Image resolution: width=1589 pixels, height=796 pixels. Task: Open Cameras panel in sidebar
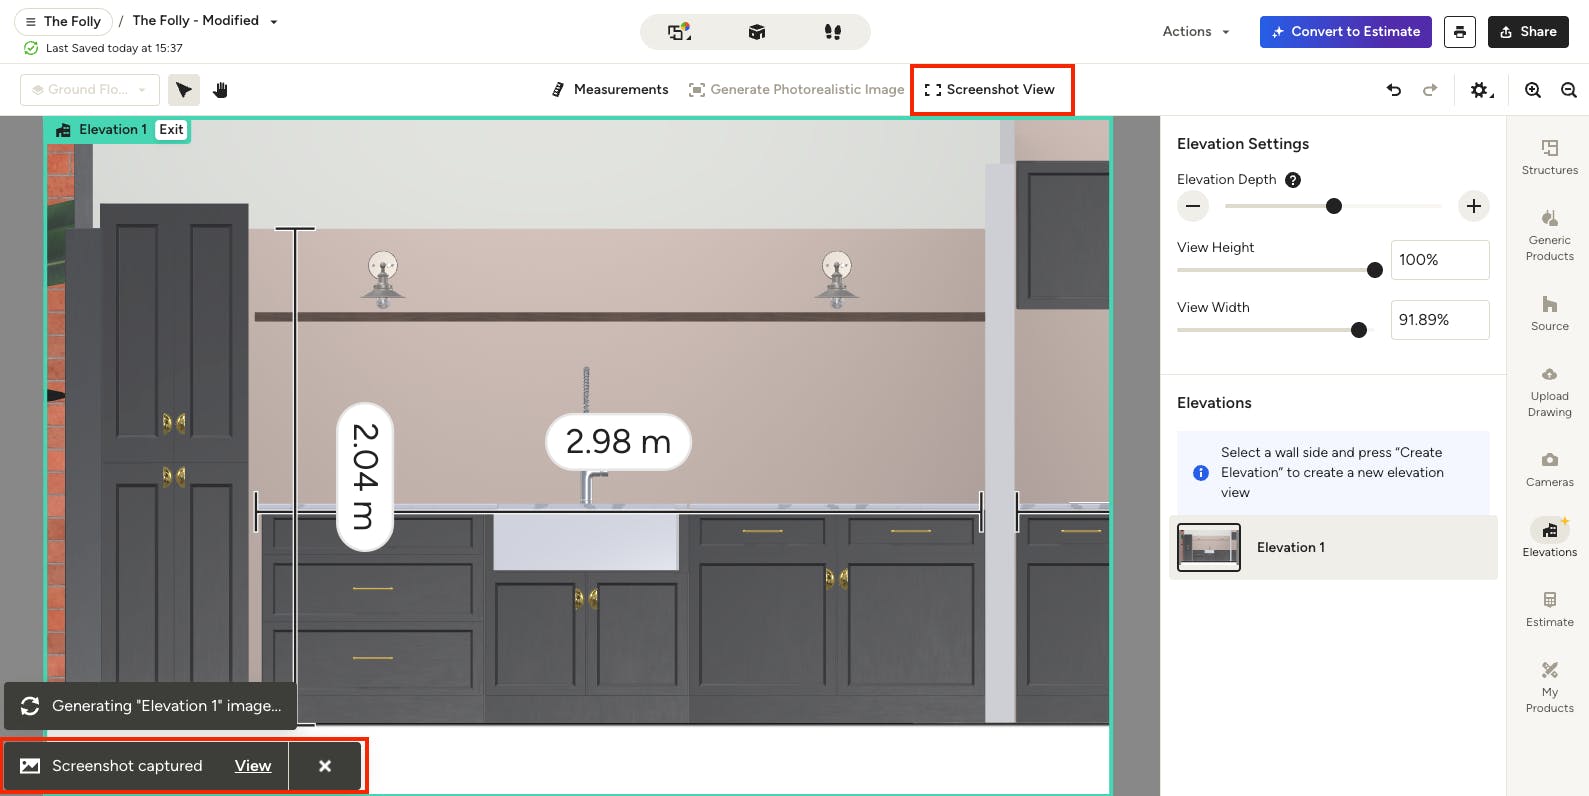(1550, 470)
